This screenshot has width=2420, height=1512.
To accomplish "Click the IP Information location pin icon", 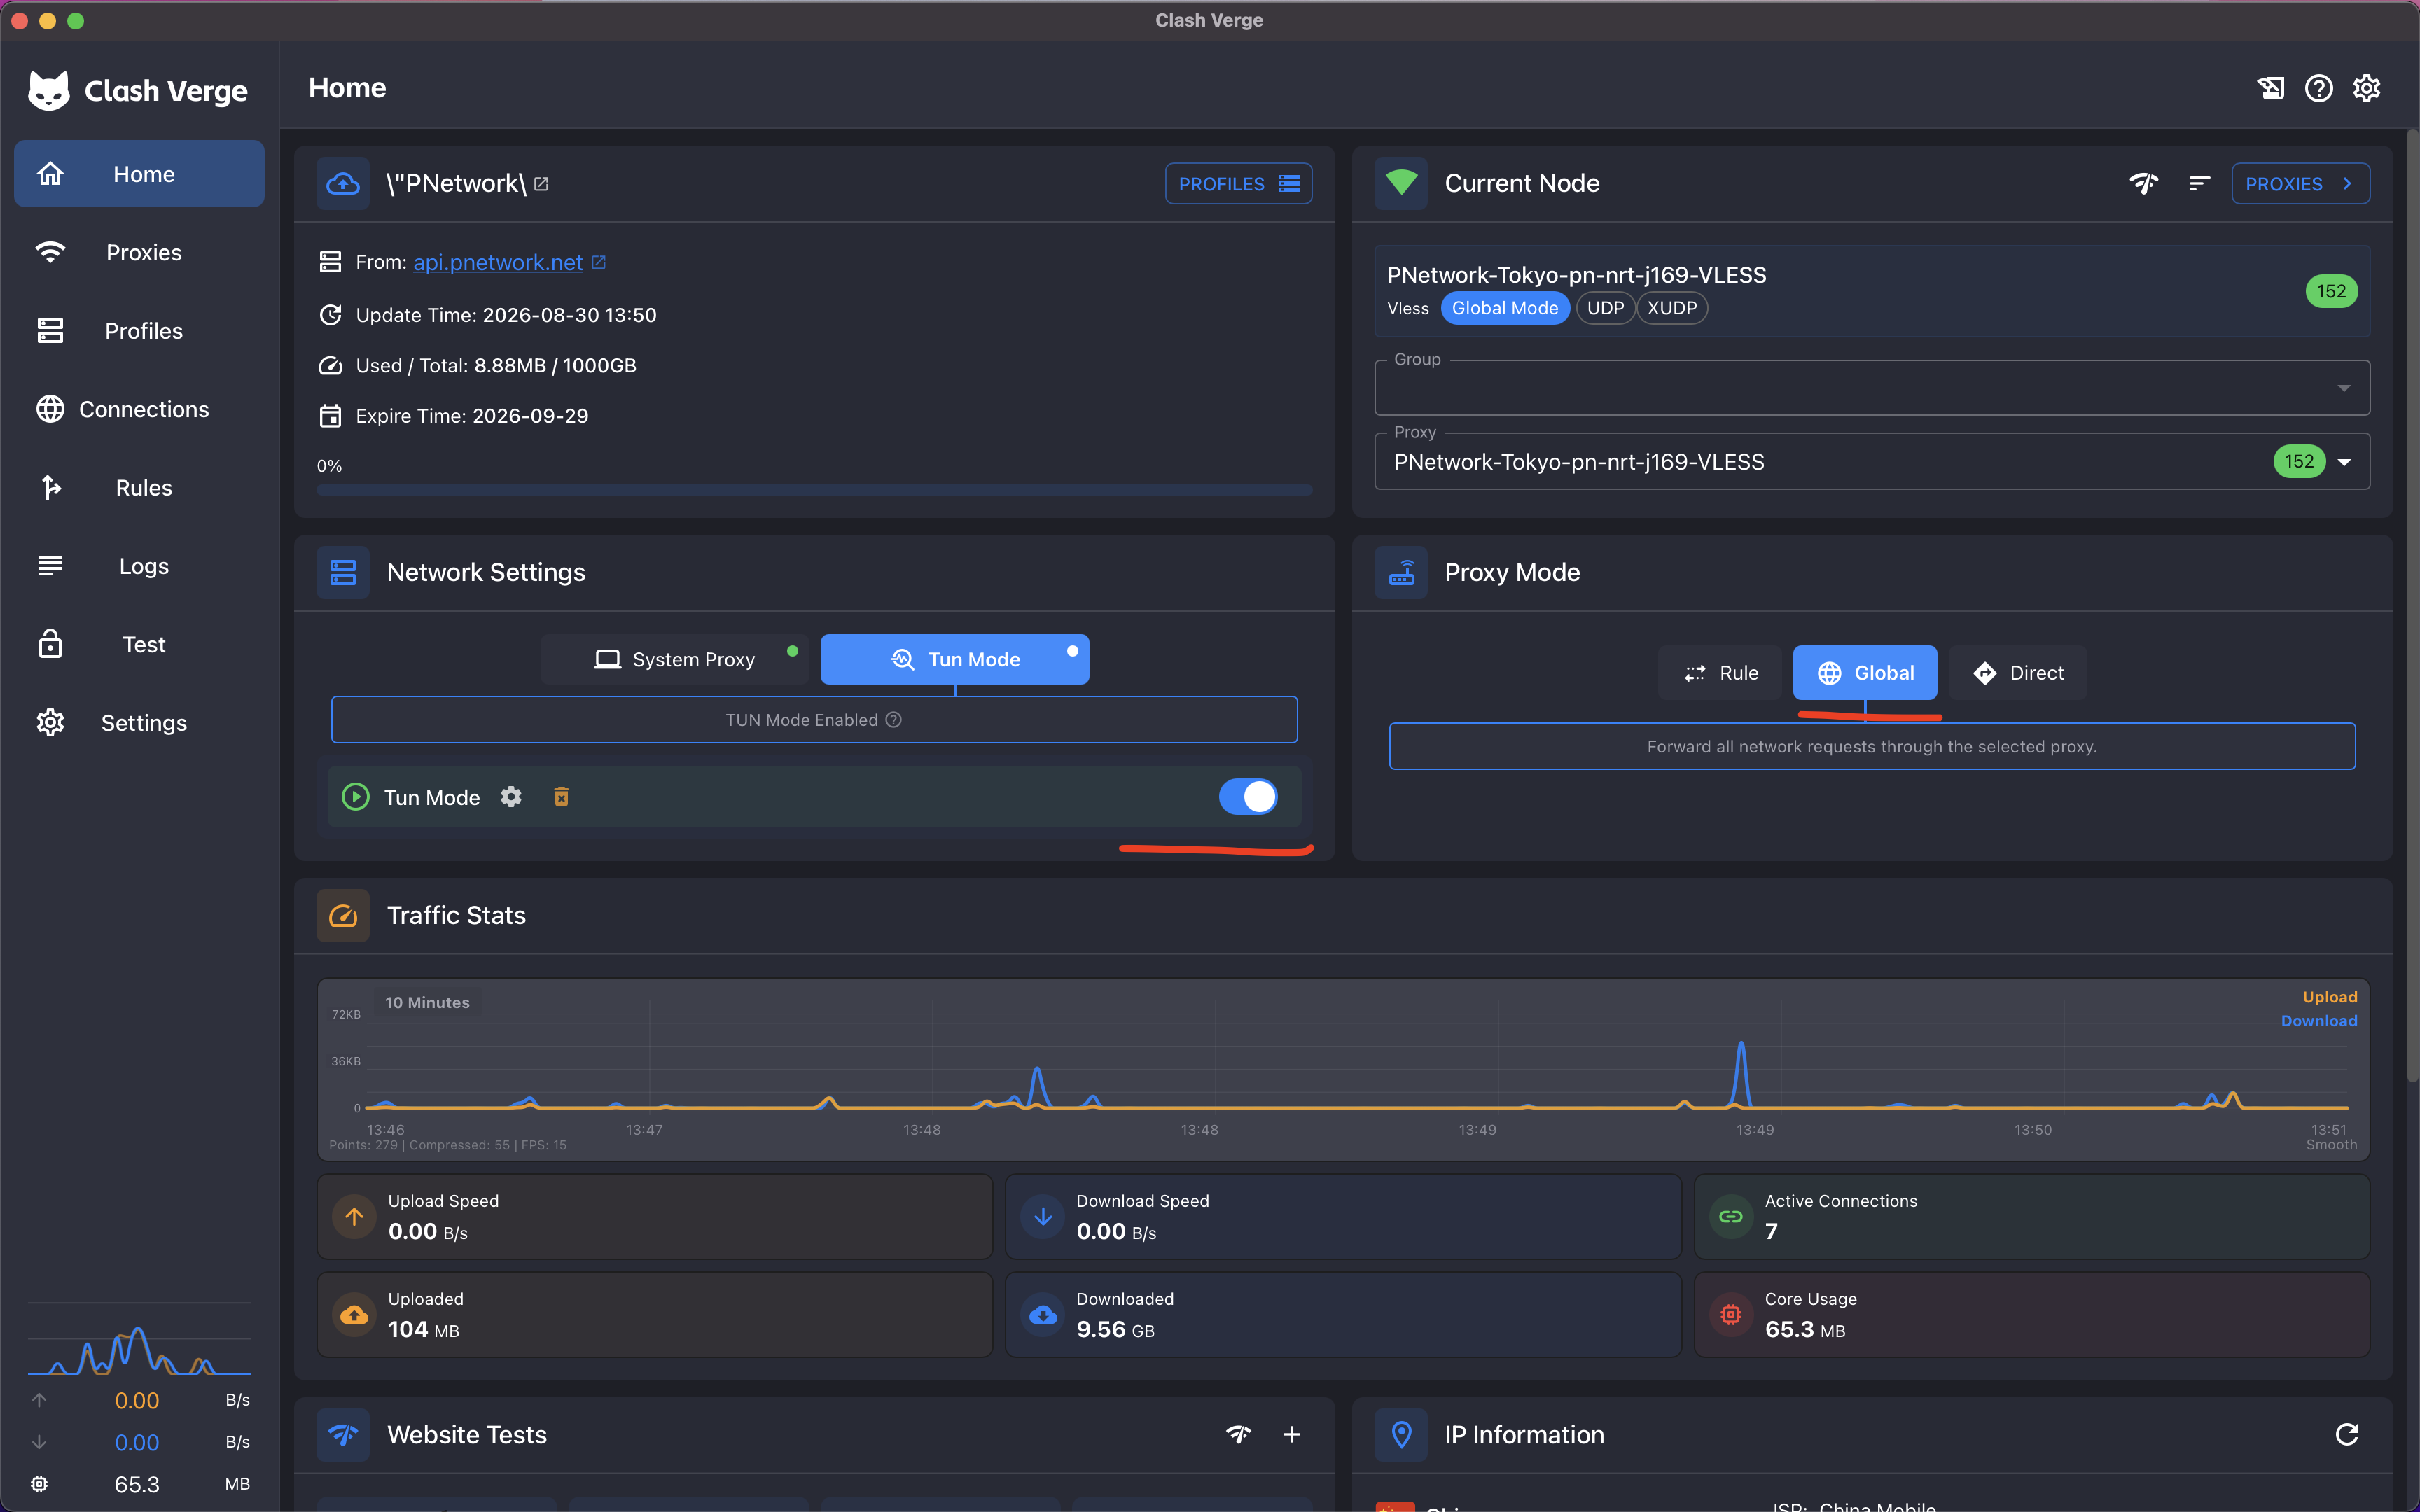I will coord(1401,1435).
